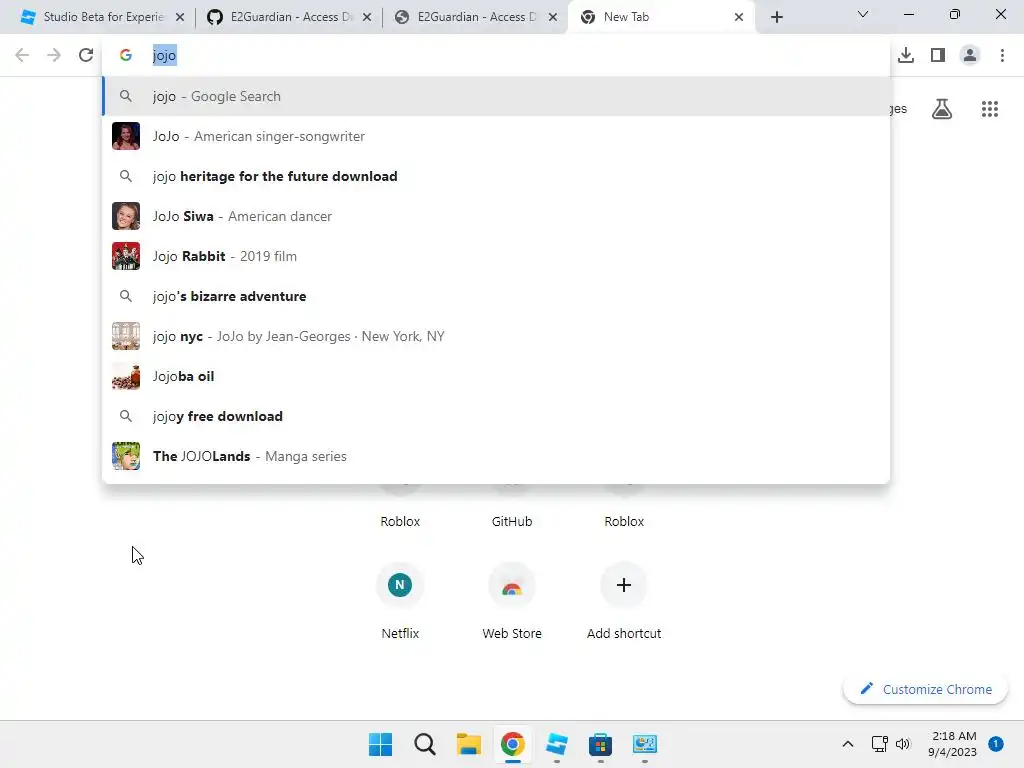Open File Explorer from the taskbar
The width and height of the screenshot is (1024, 768).
tap(468, 744)
